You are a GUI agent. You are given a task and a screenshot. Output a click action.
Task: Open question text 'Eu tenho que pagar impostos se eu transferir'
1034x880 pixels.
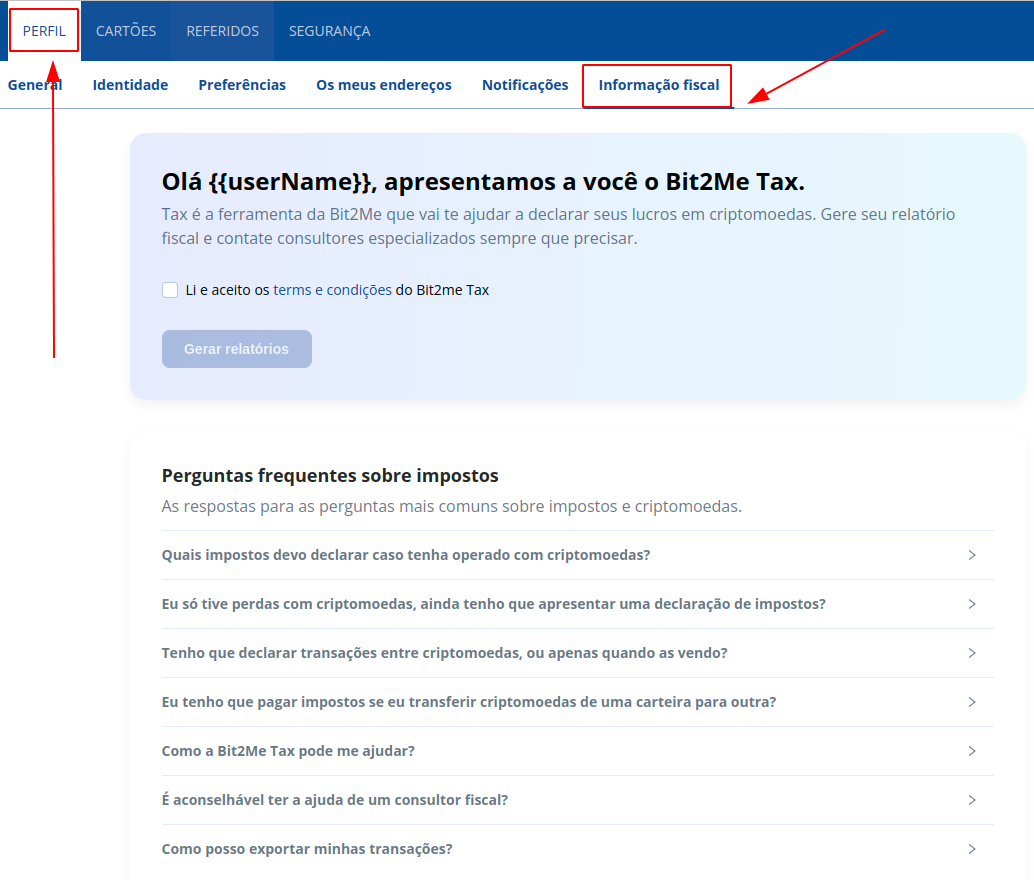click(469, 702)
